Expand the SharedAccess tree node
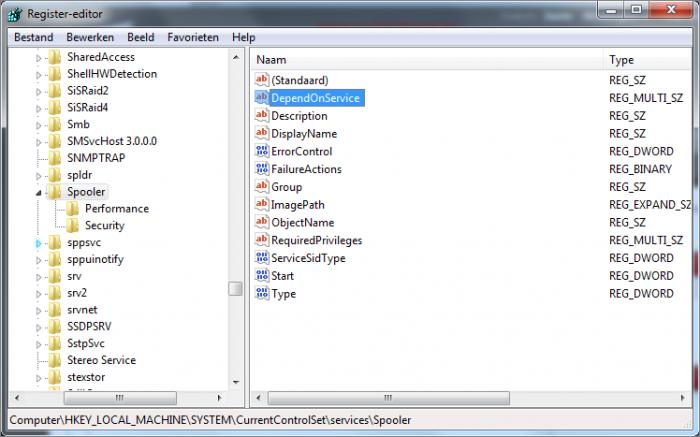 (x=38, y=58)
